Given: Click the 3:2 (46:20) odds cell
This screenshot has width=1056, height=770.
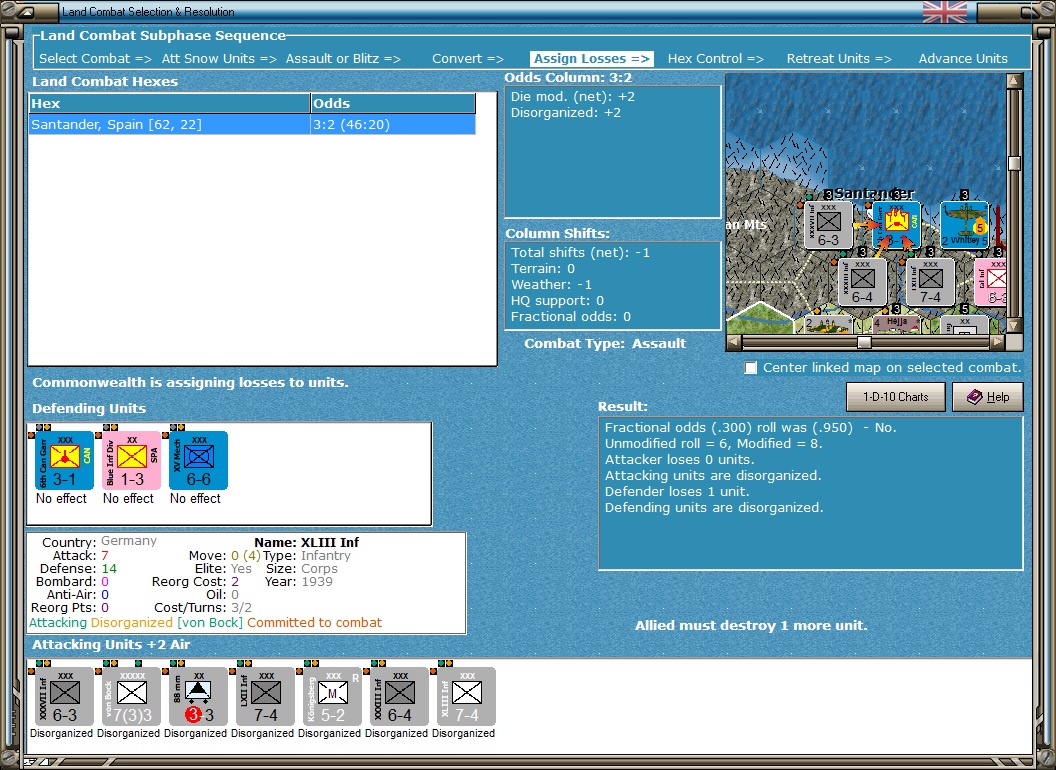Looking at the screenshot, I should (x=393, y=125).
